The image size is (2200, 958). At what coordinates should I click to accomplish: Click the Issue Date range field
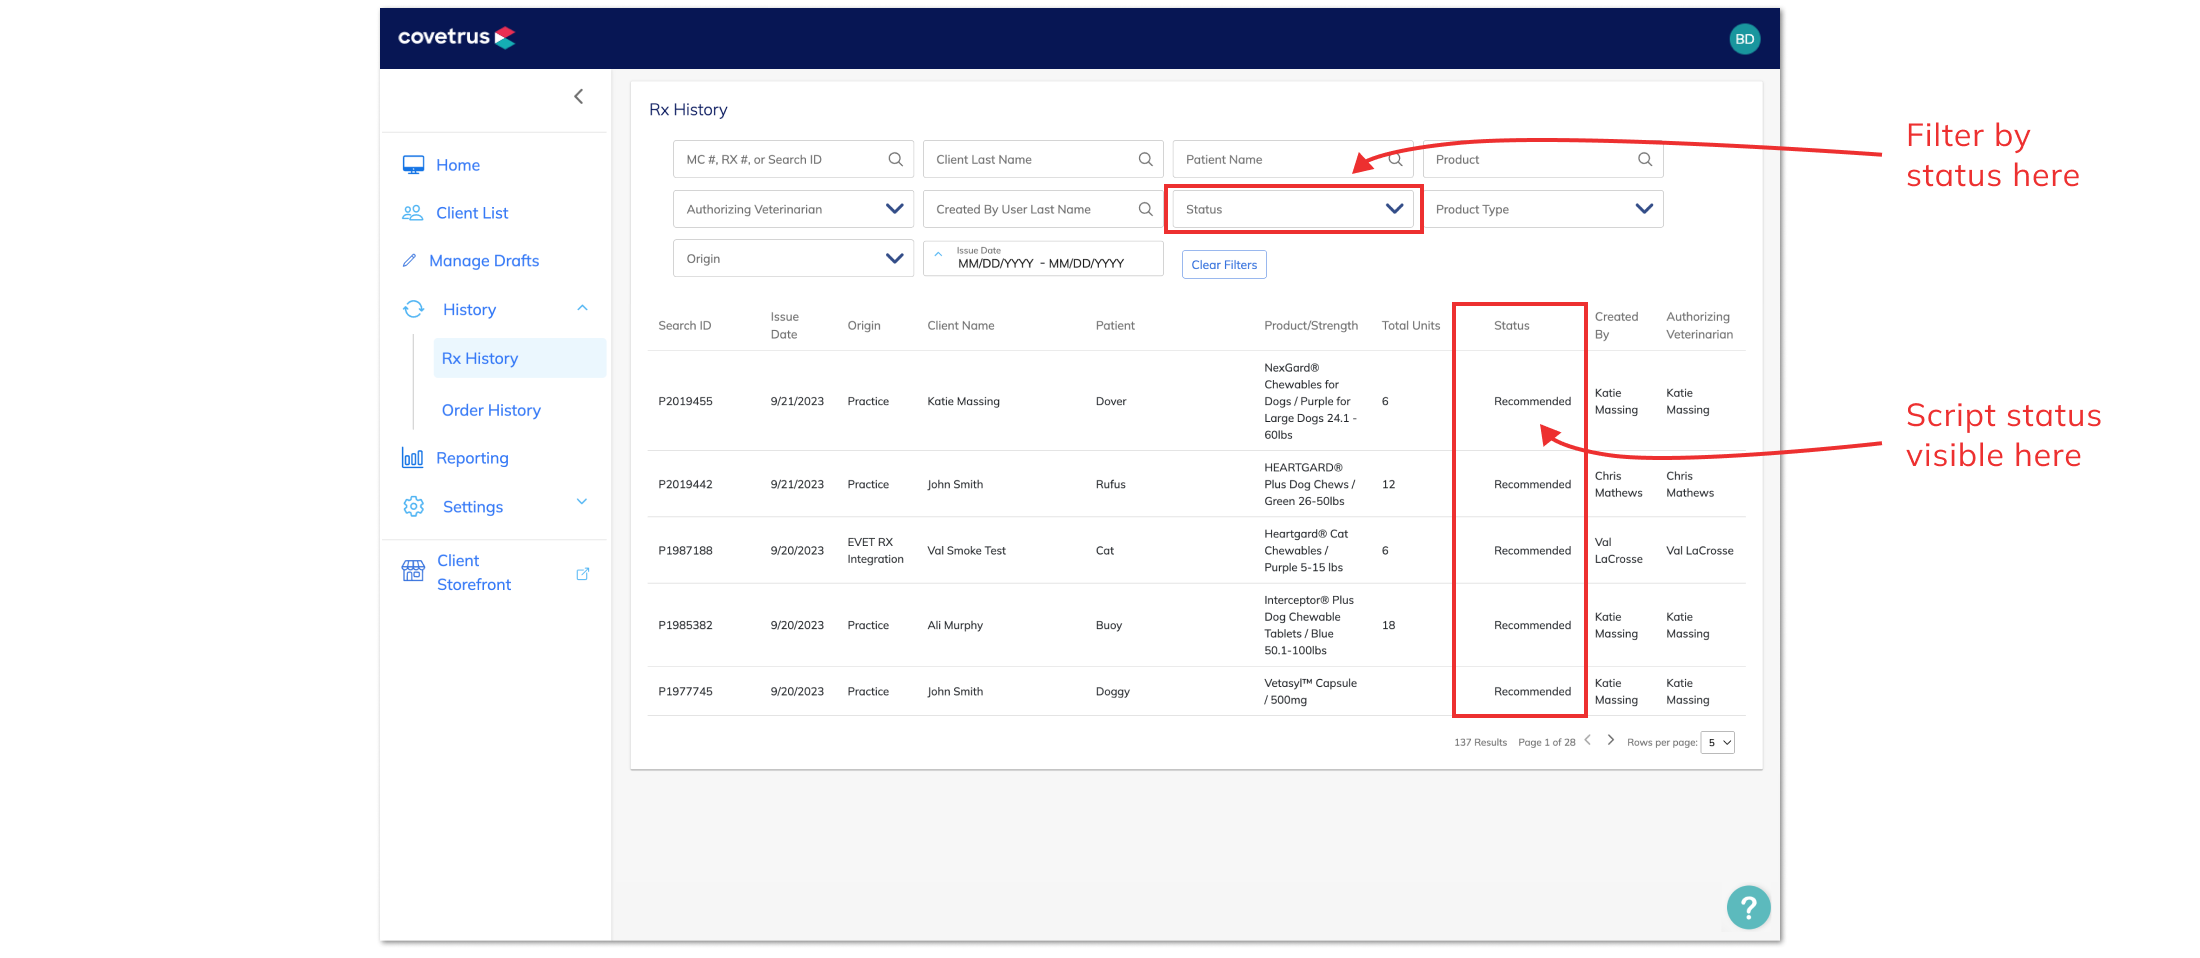click(x=1043, y=258)
